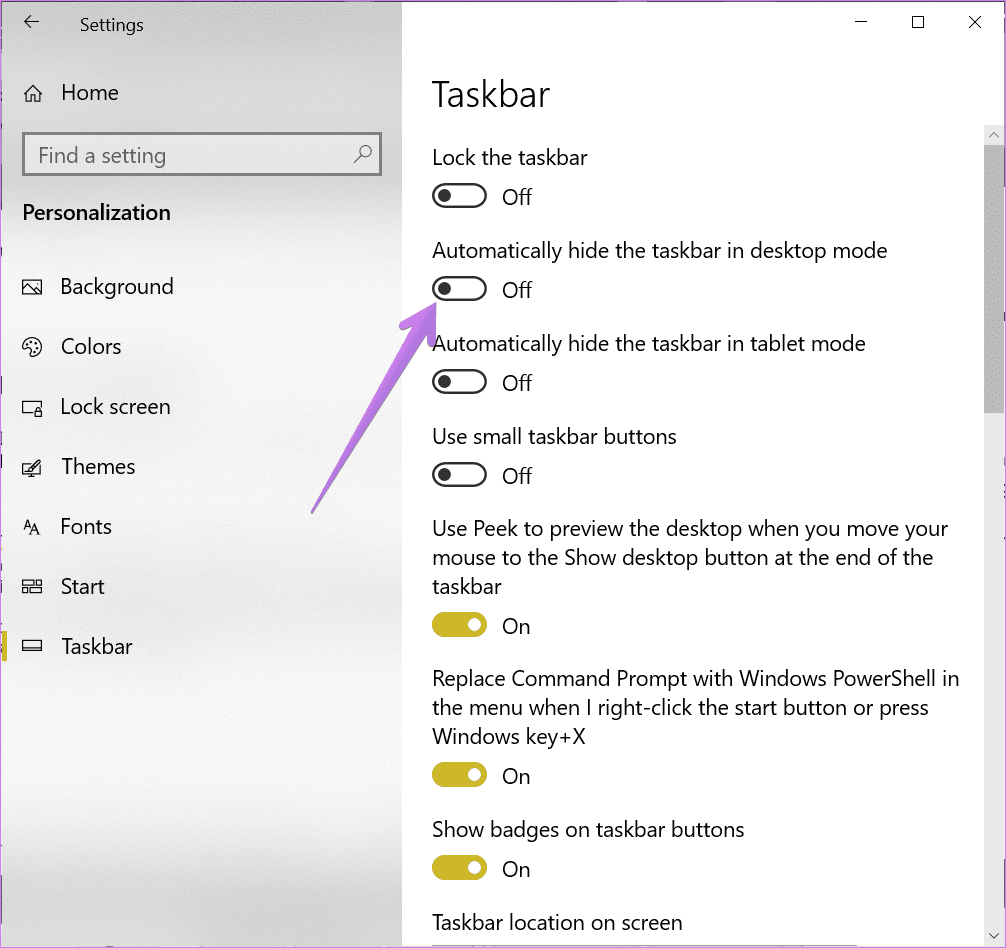Click the back arrow in Settings
1006x948 pixels.
[x=31, y=22]
